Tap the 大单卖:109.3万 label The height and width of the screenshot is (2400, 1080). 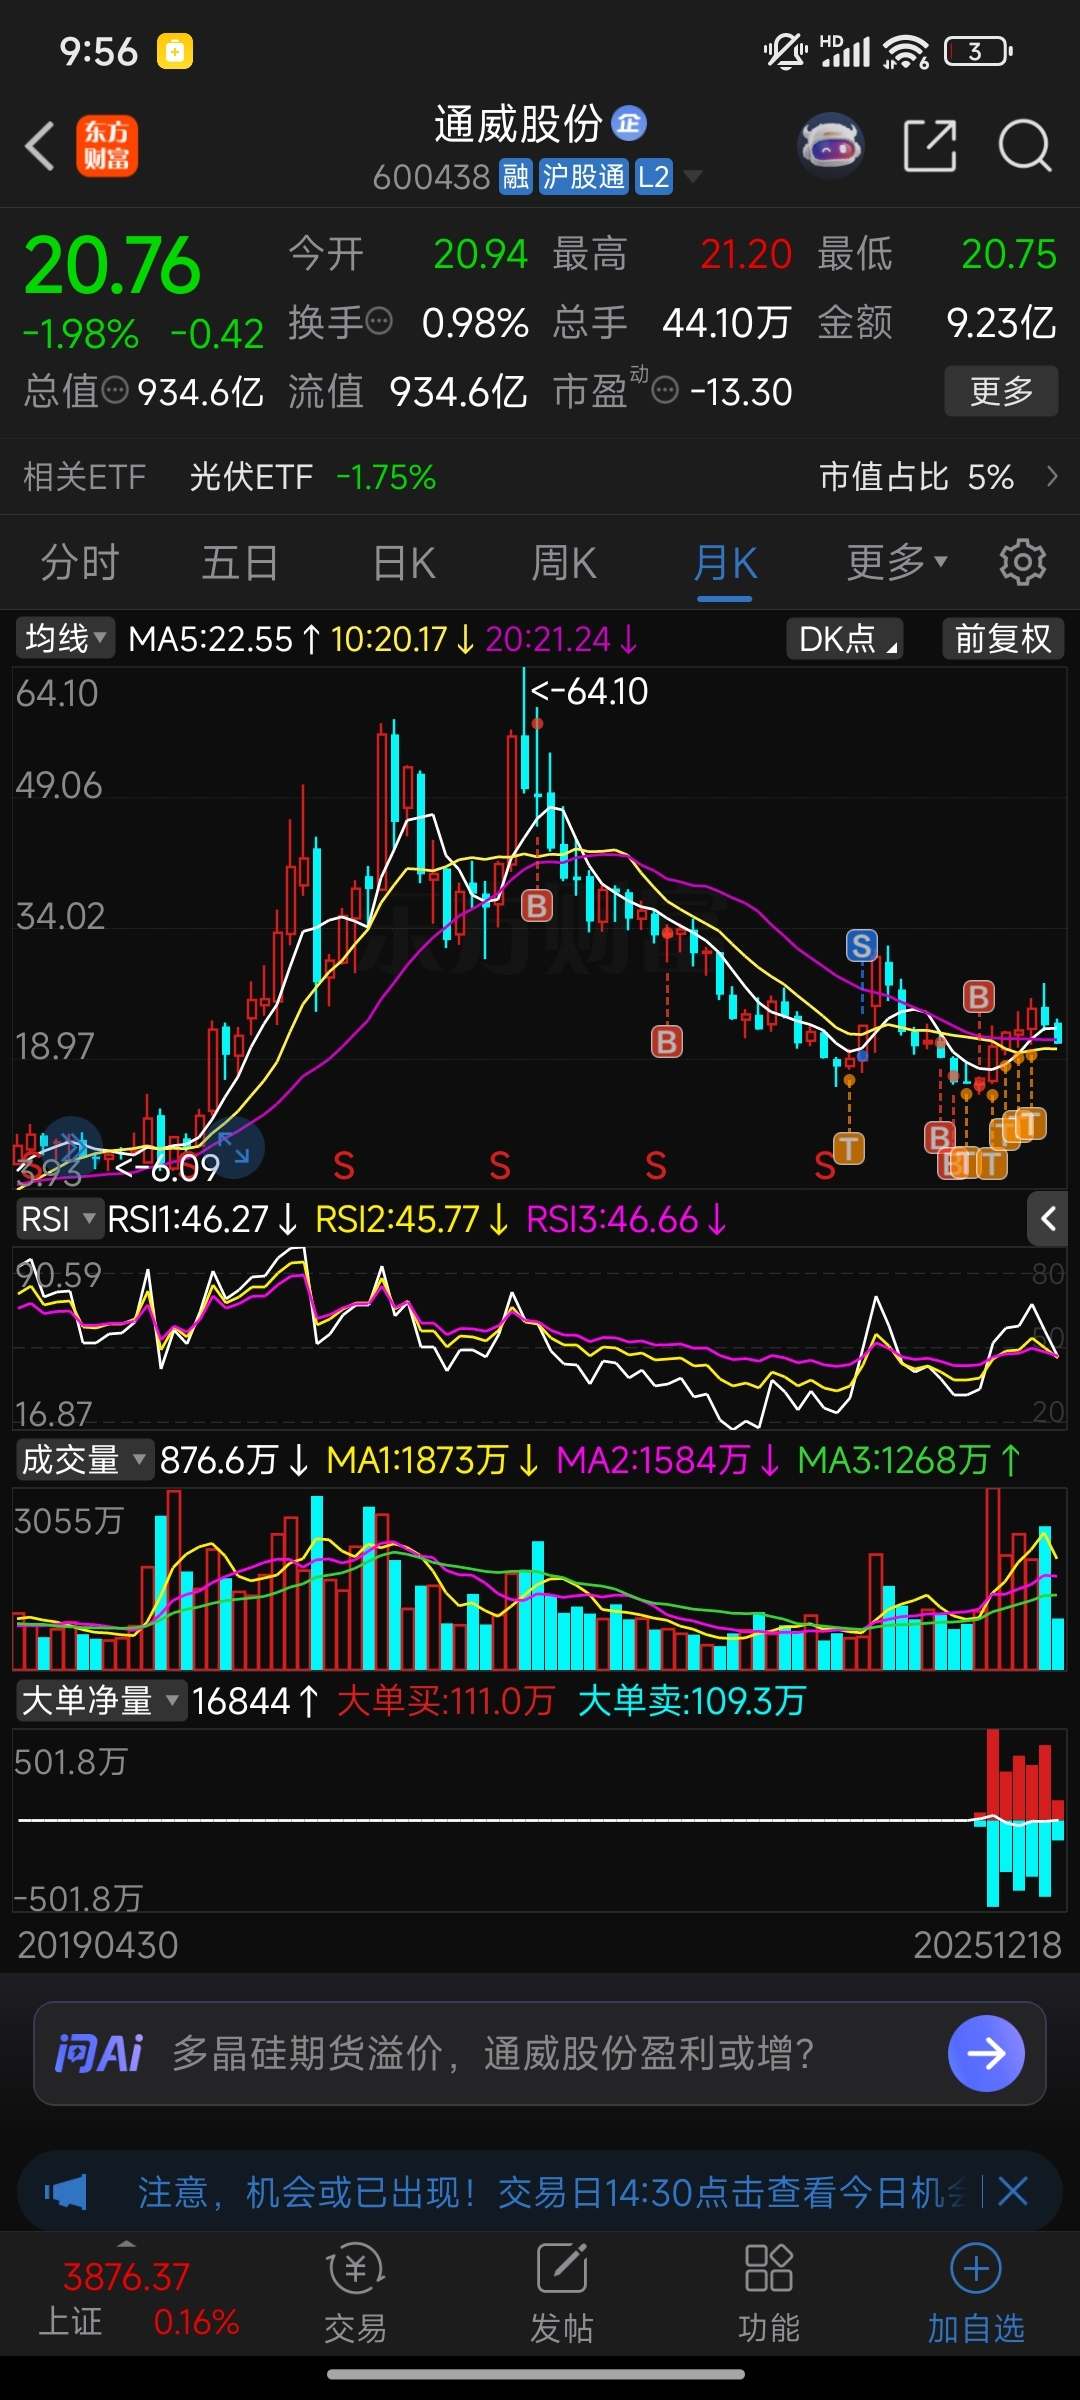point(692,1700)
